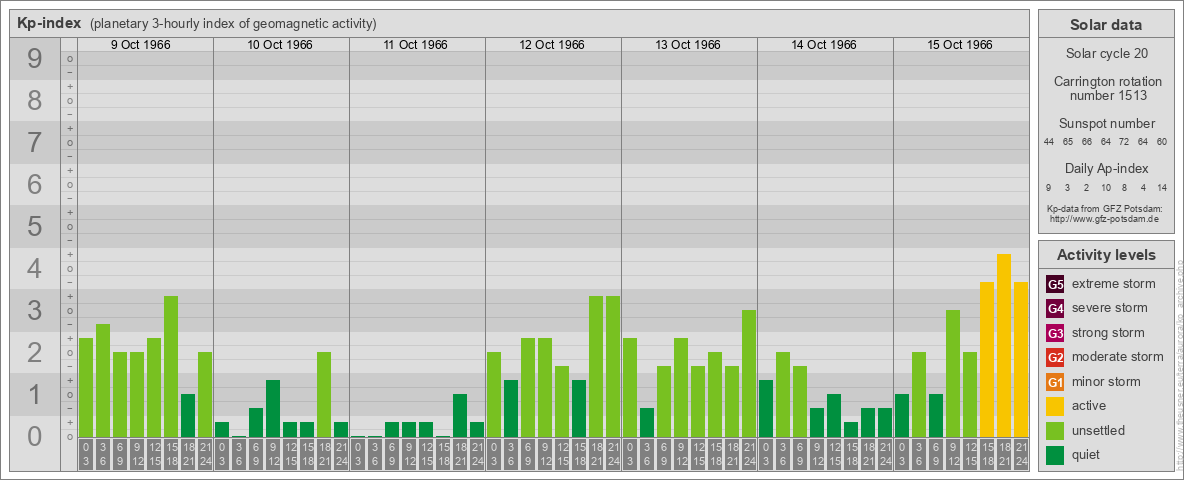
Task: Select the yellow 'active' legend swatch
Action: click(x=1055, y=406)
